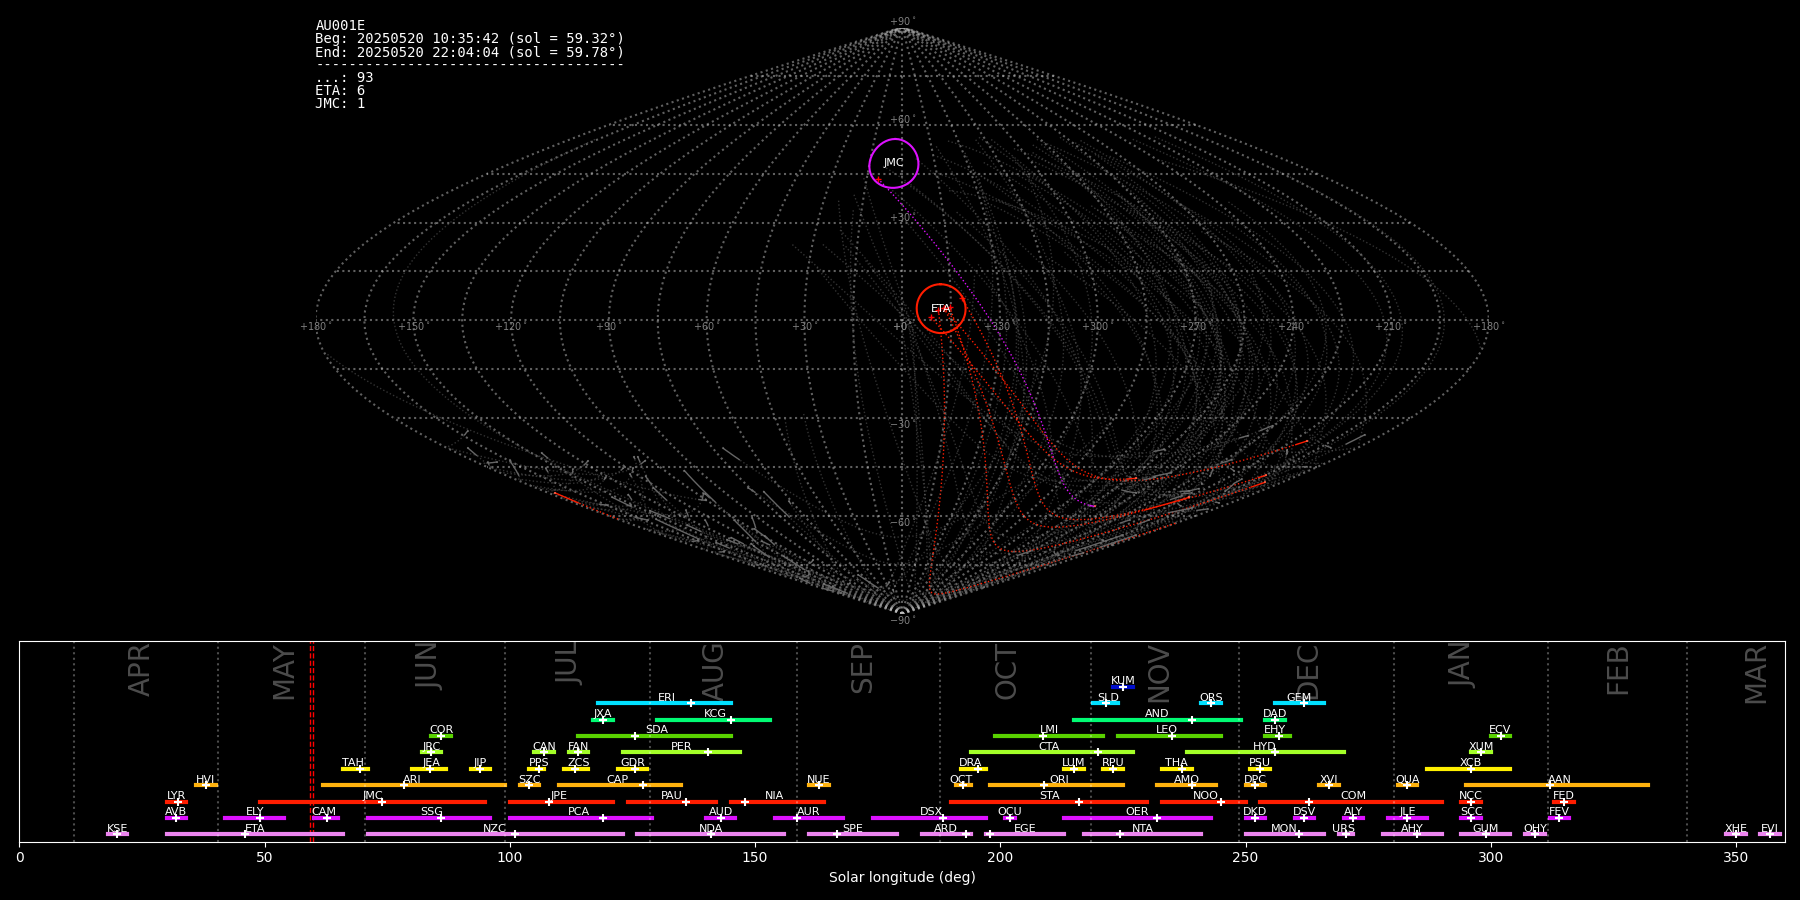The image size is (1800, 900).
Task: Click the End: 20250520 22:04:04 line
Action: (469, 52)
